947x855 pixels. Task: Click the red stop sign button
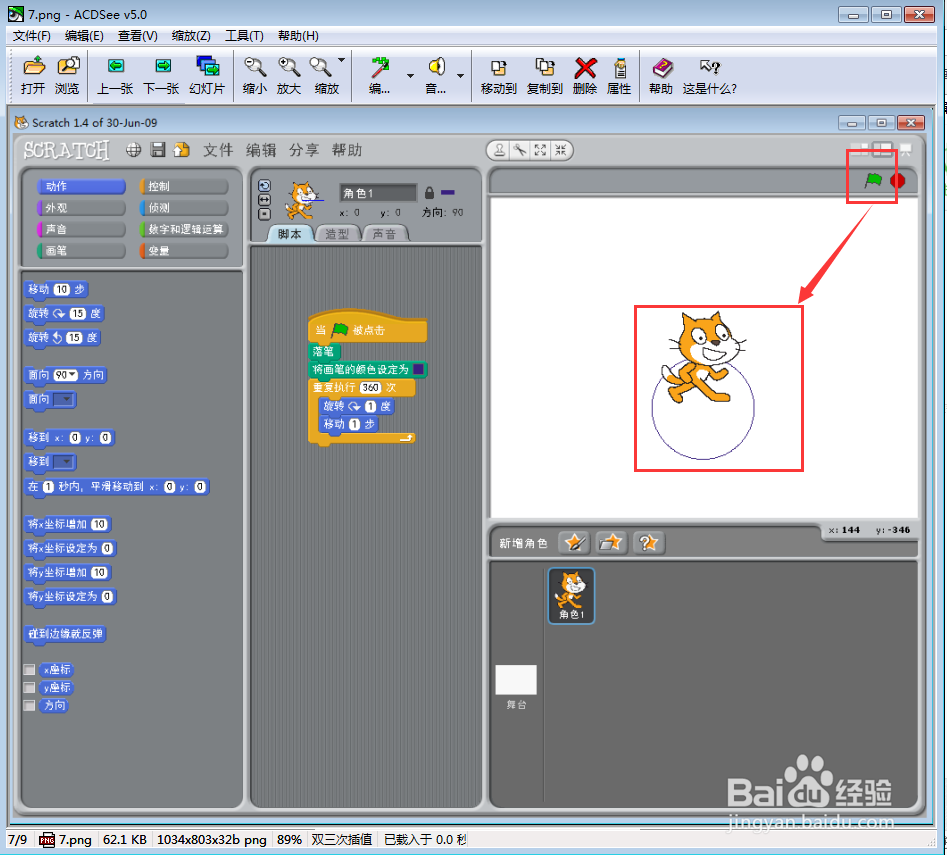click(x=897, y=181)
